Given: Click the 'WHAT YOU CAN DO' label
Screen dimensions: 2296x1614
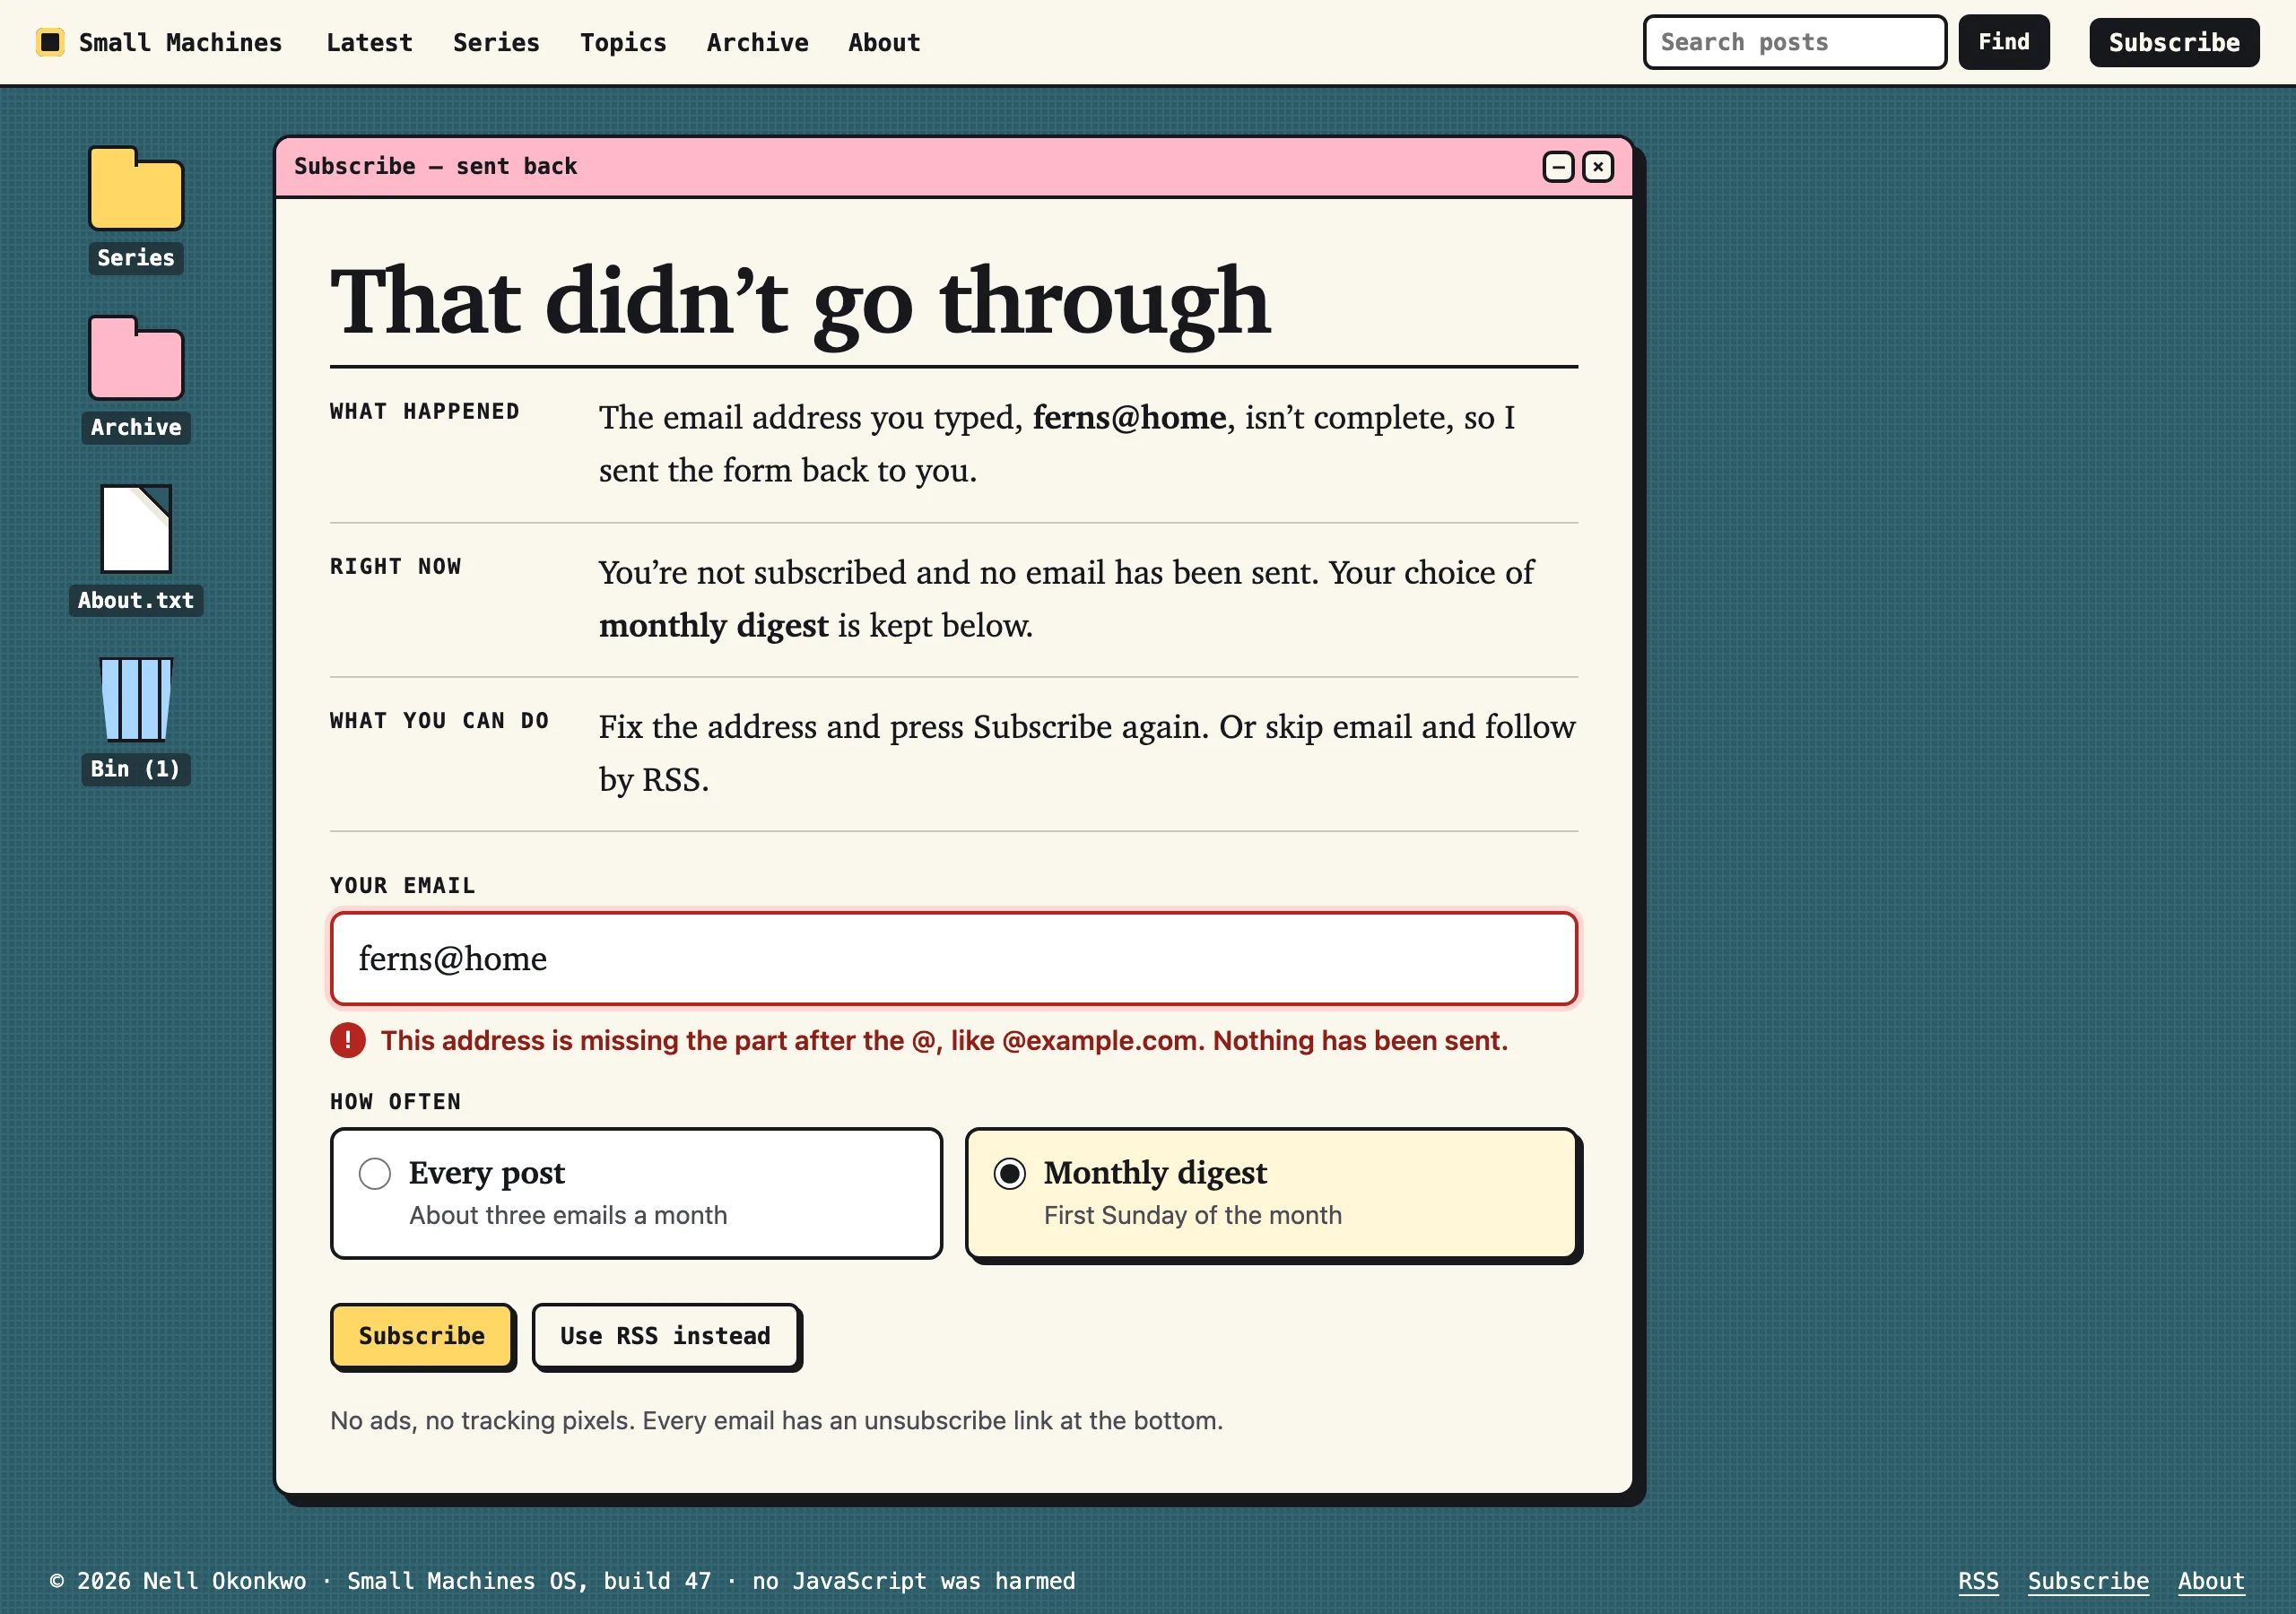Looking at the screenshot, I should (440, 720).
